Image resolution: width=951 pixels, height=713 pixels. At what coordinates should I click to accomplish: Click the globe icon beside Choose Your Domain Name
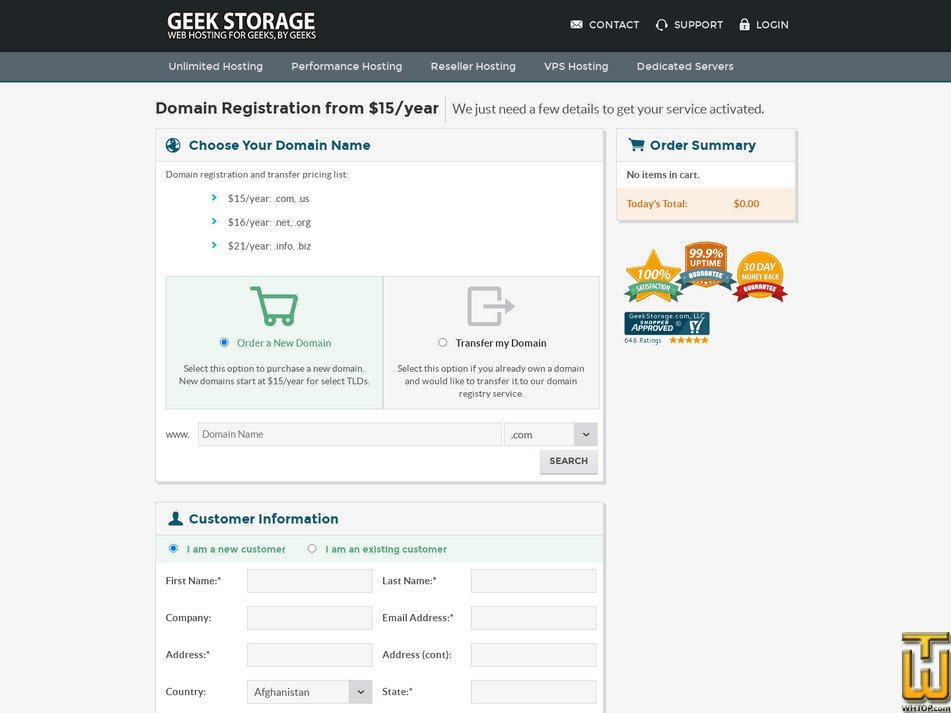pos(173,145)
